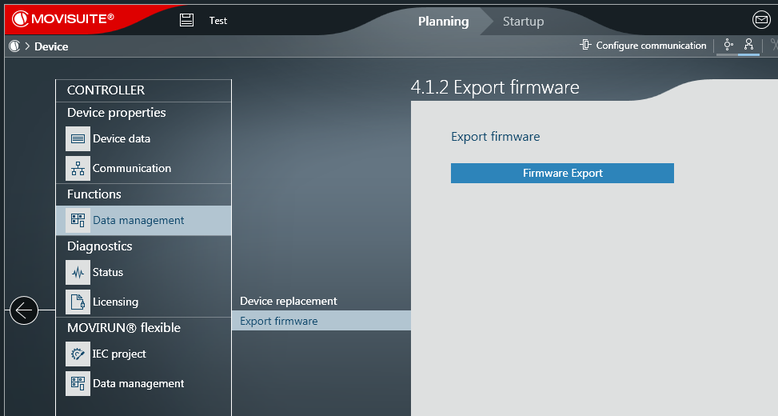778x416 pixels.
Task: Switch to the Planning tab
Action: pyautogui.click(x=443, y=21)
